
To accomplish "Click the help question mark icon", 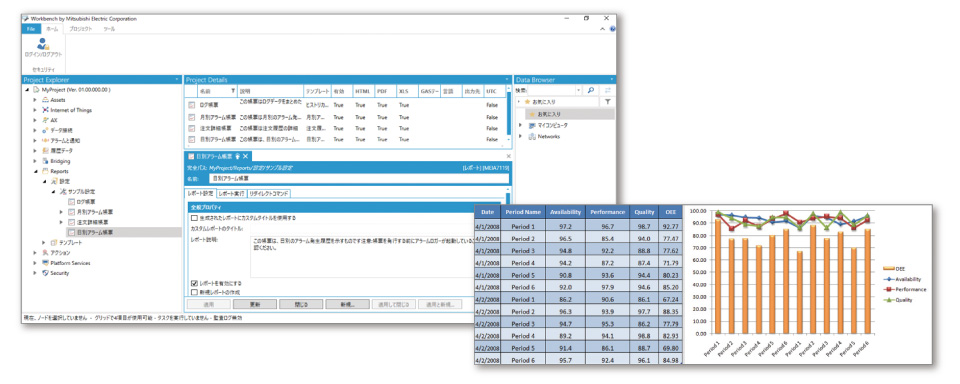I will [613, 29].
